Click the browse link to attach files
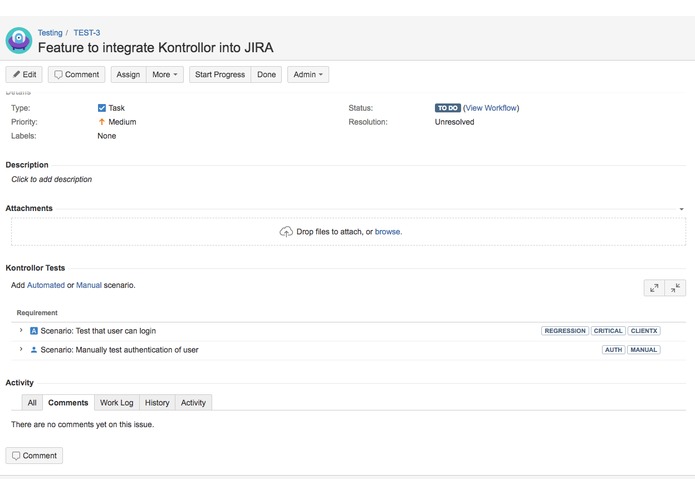The image size is (695, 494). (388, 232)
